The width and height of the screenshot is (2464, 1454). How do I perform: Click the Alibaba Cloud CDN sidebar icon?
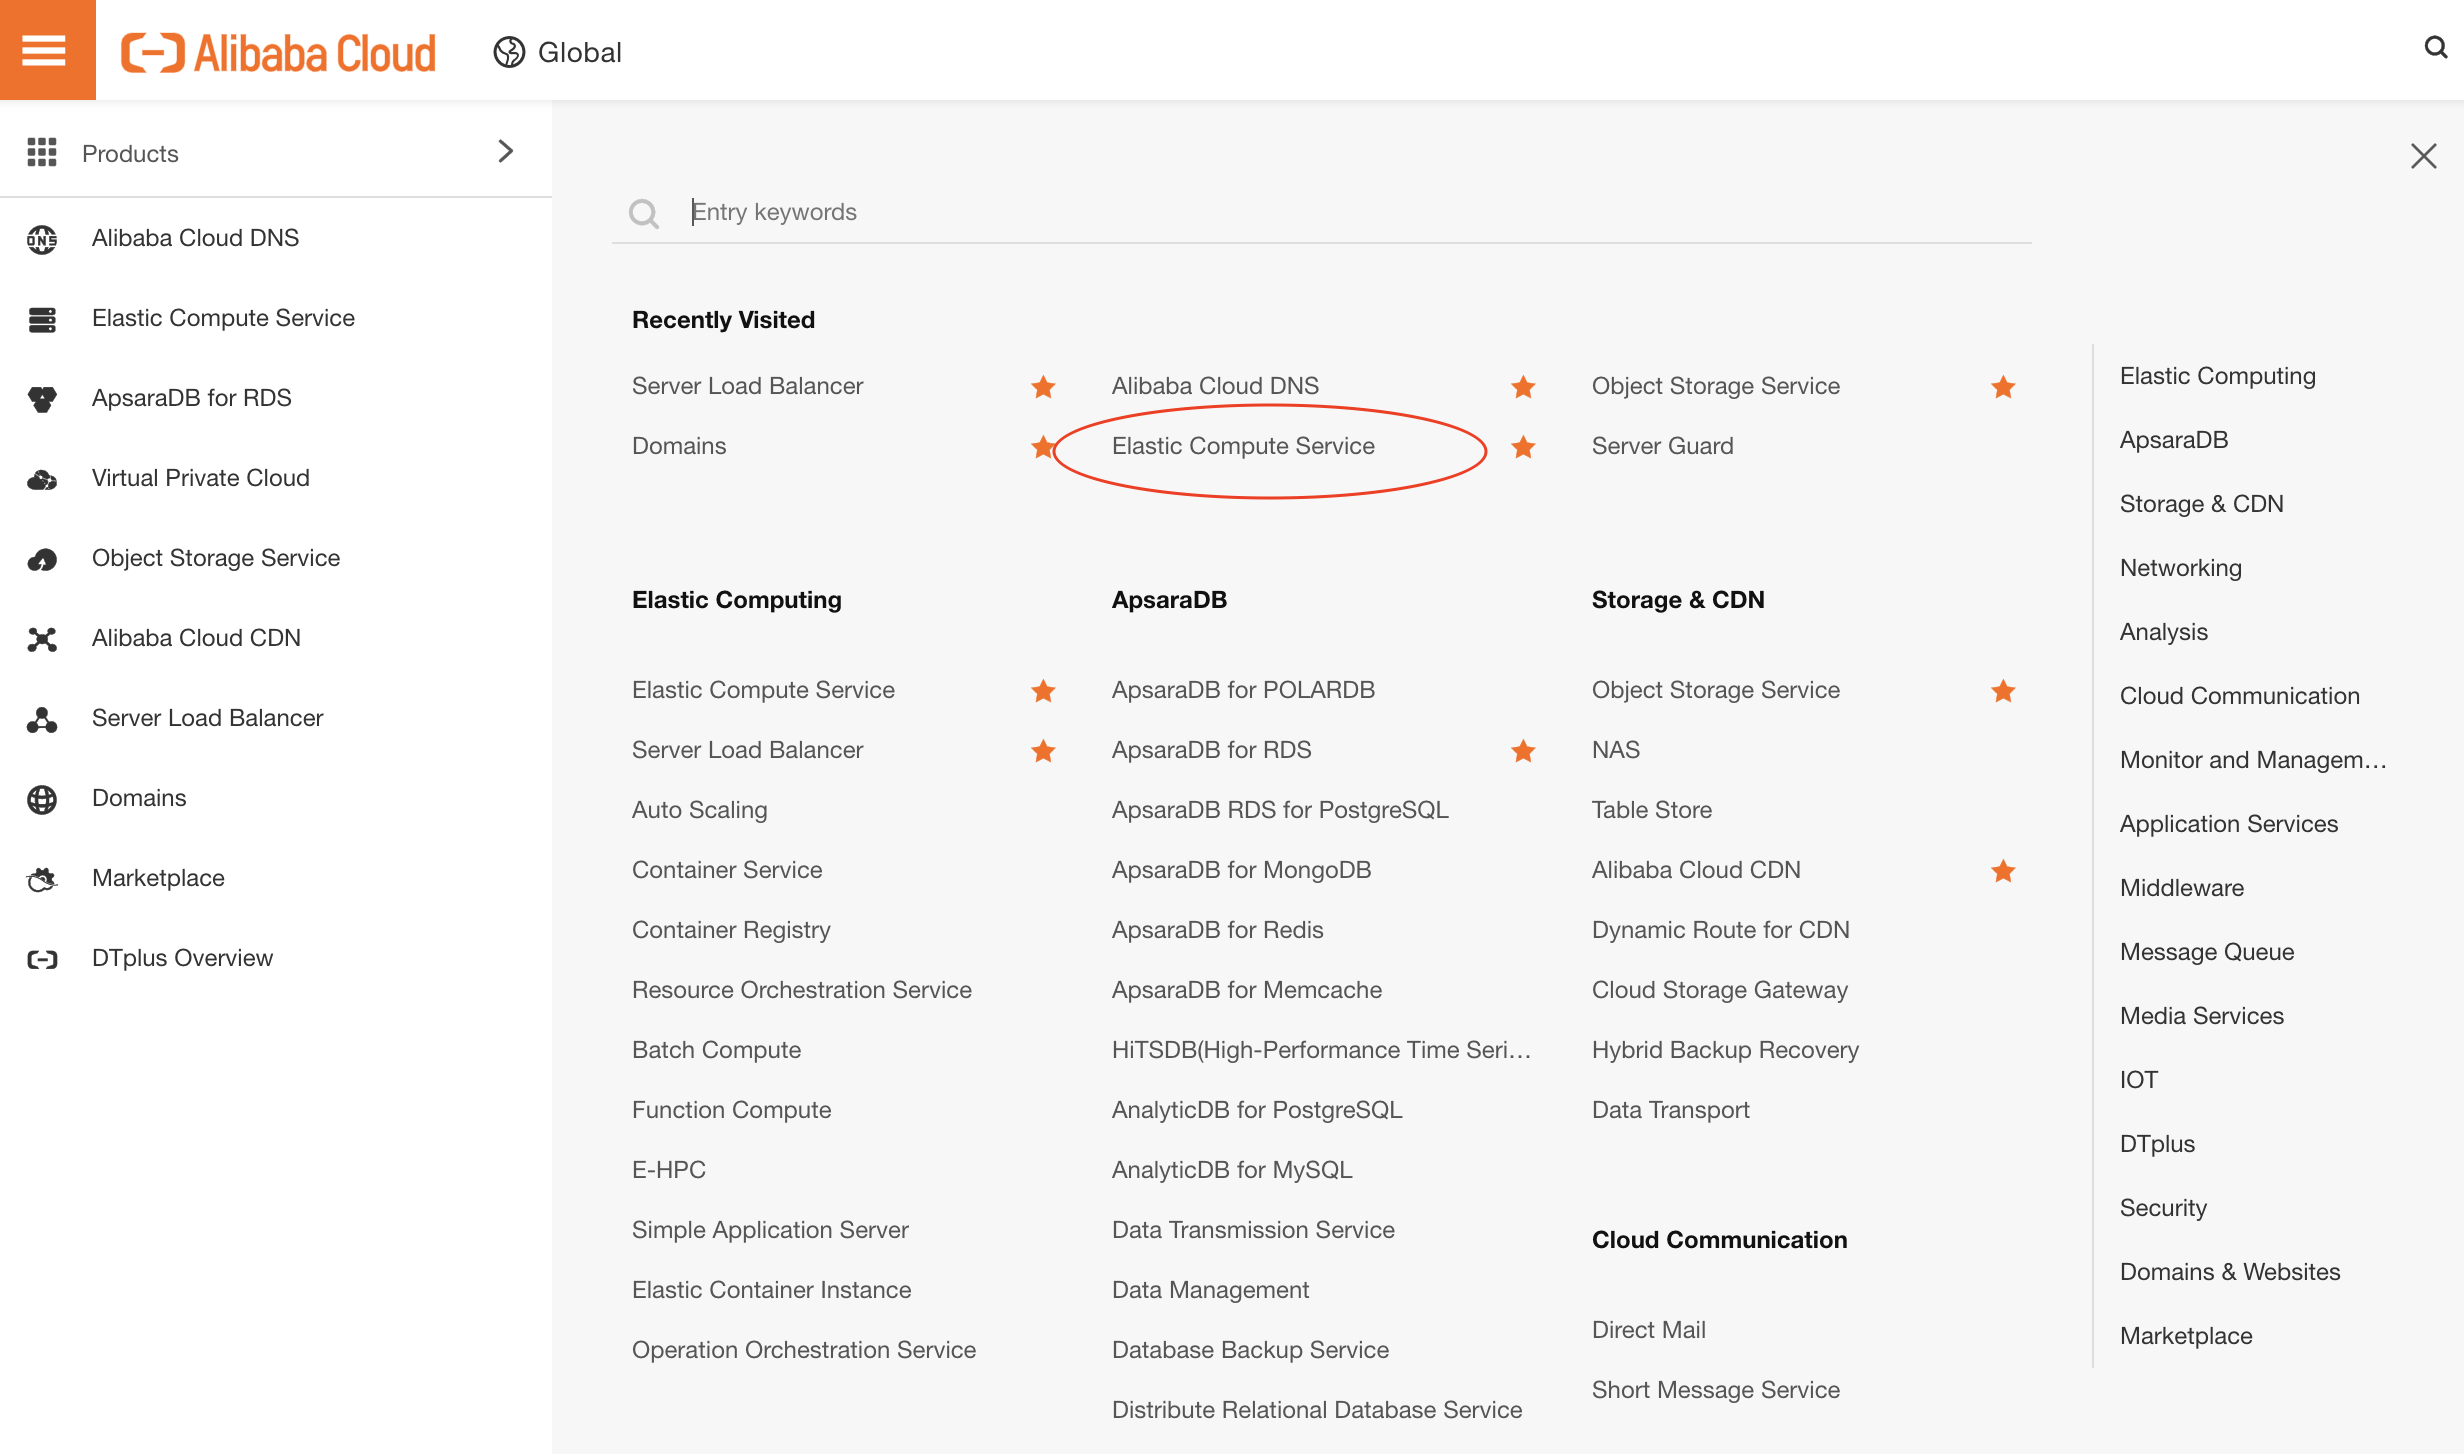(42, 639)
